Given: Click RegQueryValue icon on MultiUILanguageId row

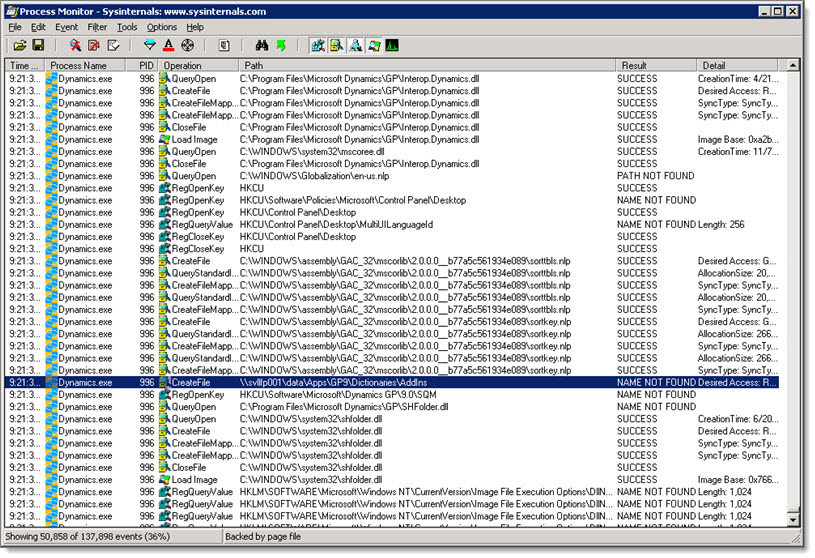Looking at the screenshot, I should 164,224.
